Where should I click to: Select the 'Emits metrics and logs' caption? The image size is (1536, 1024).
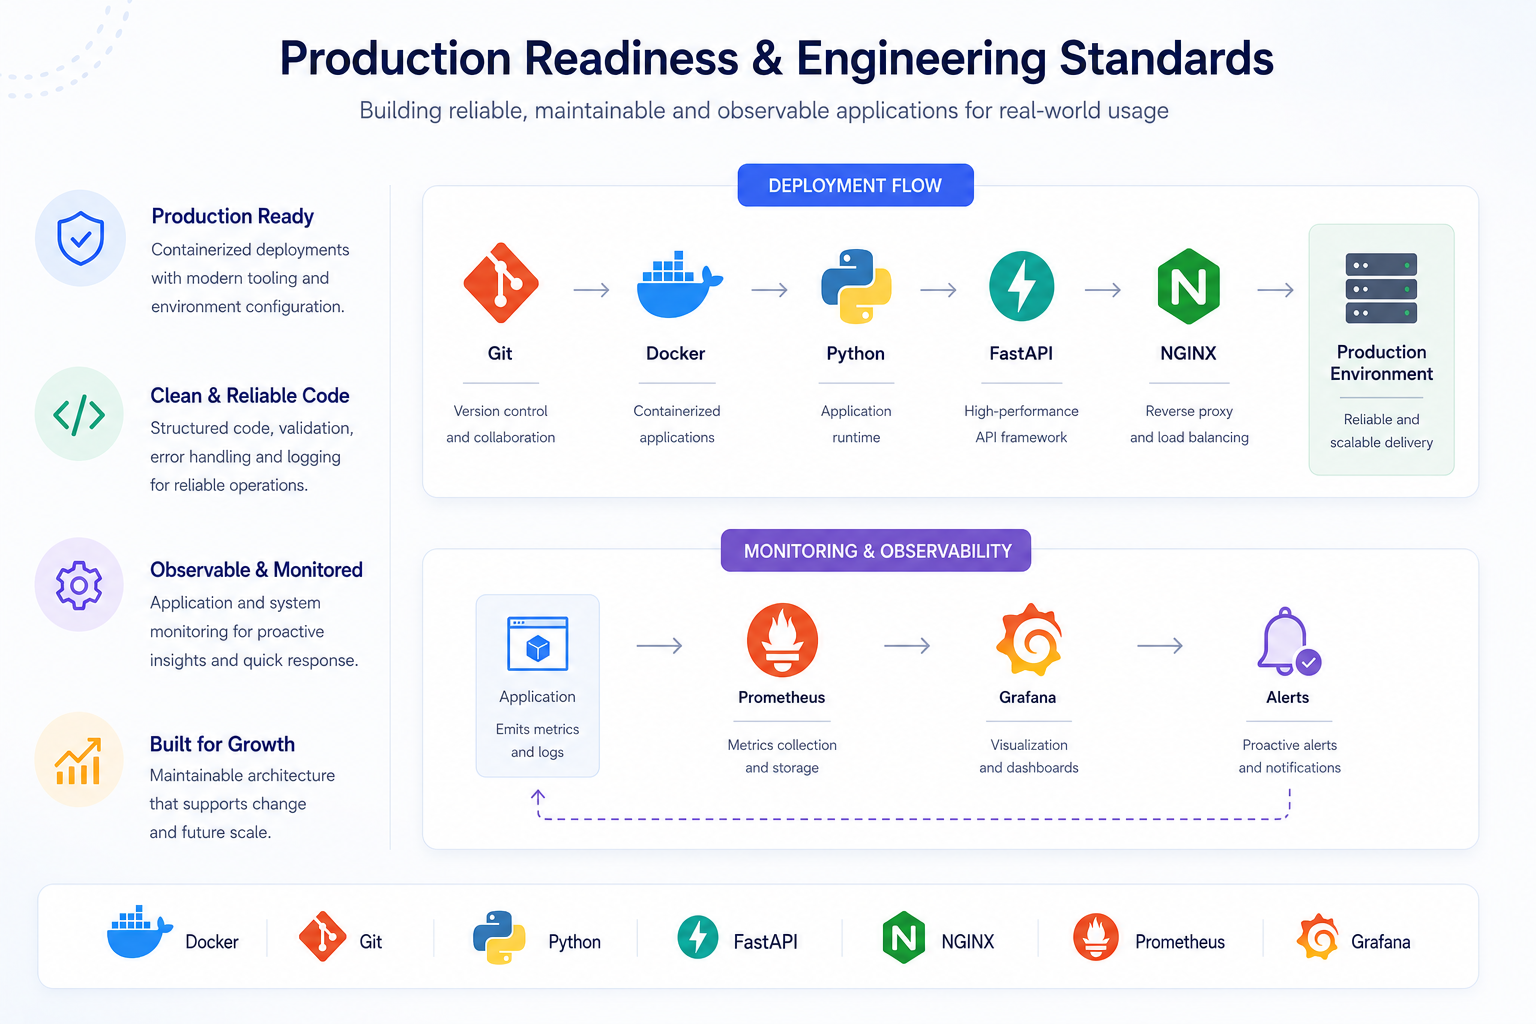click(x=537, y=741)
